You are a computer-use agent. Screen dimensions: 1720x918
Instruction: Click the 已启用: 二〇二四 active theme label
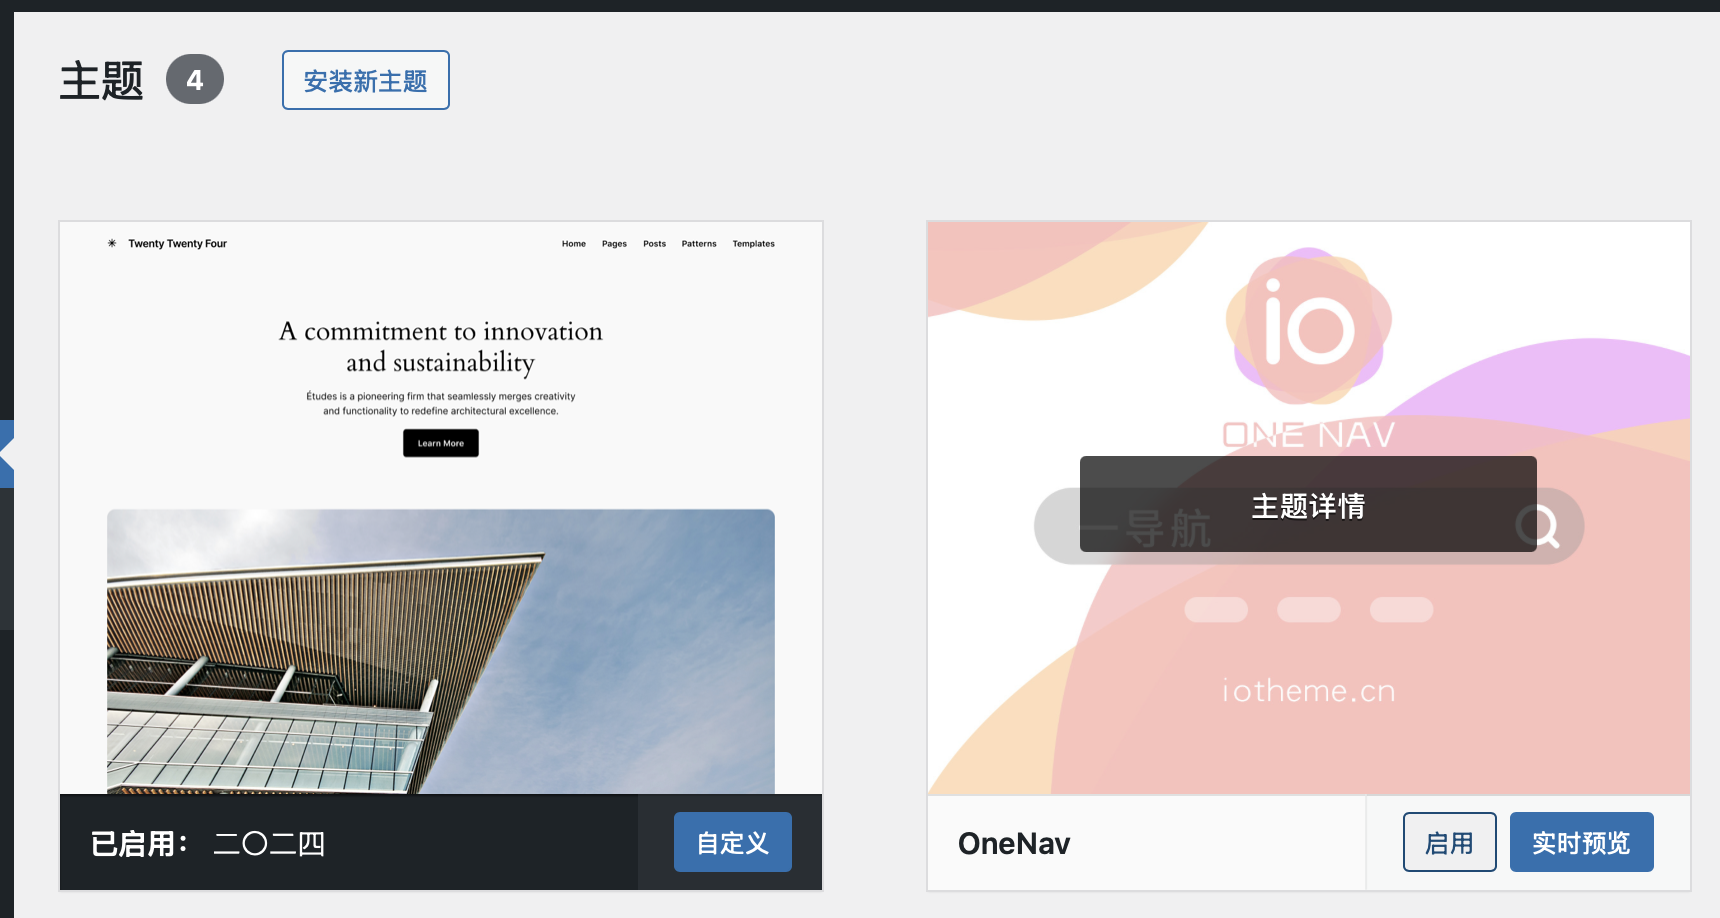208,844
